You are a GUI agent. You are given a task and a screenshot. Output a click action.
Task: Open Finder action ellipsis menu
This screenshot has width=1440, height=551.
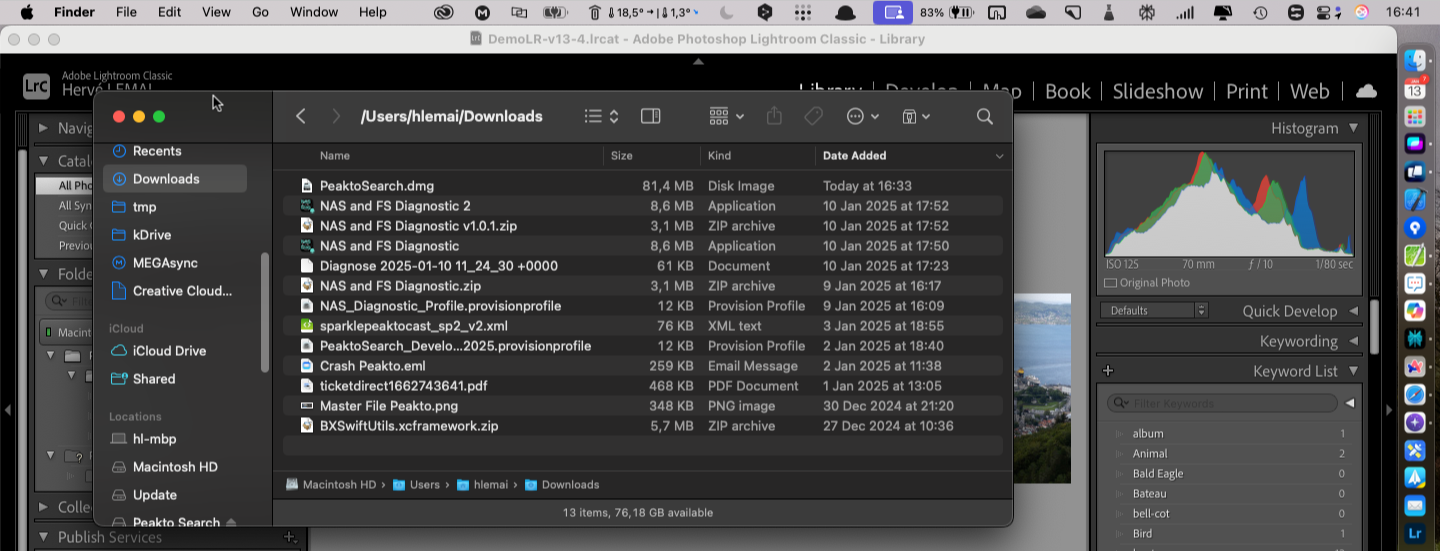862,116
